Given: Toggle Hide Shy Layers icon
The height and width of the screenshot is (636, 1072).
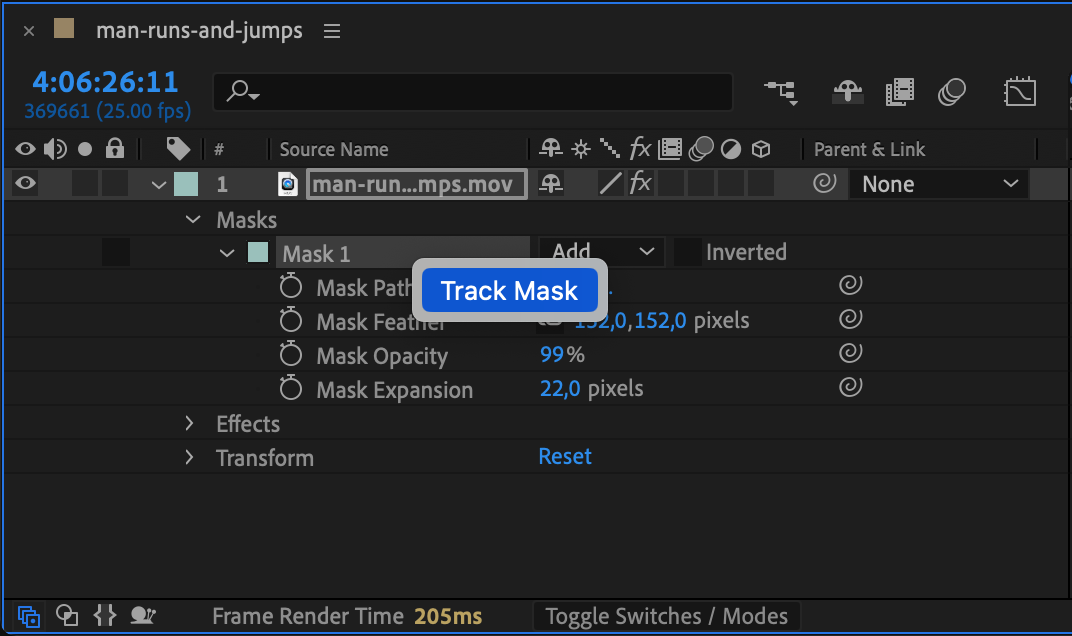Looking at the screenshot, I should click(x=847, y=93).
